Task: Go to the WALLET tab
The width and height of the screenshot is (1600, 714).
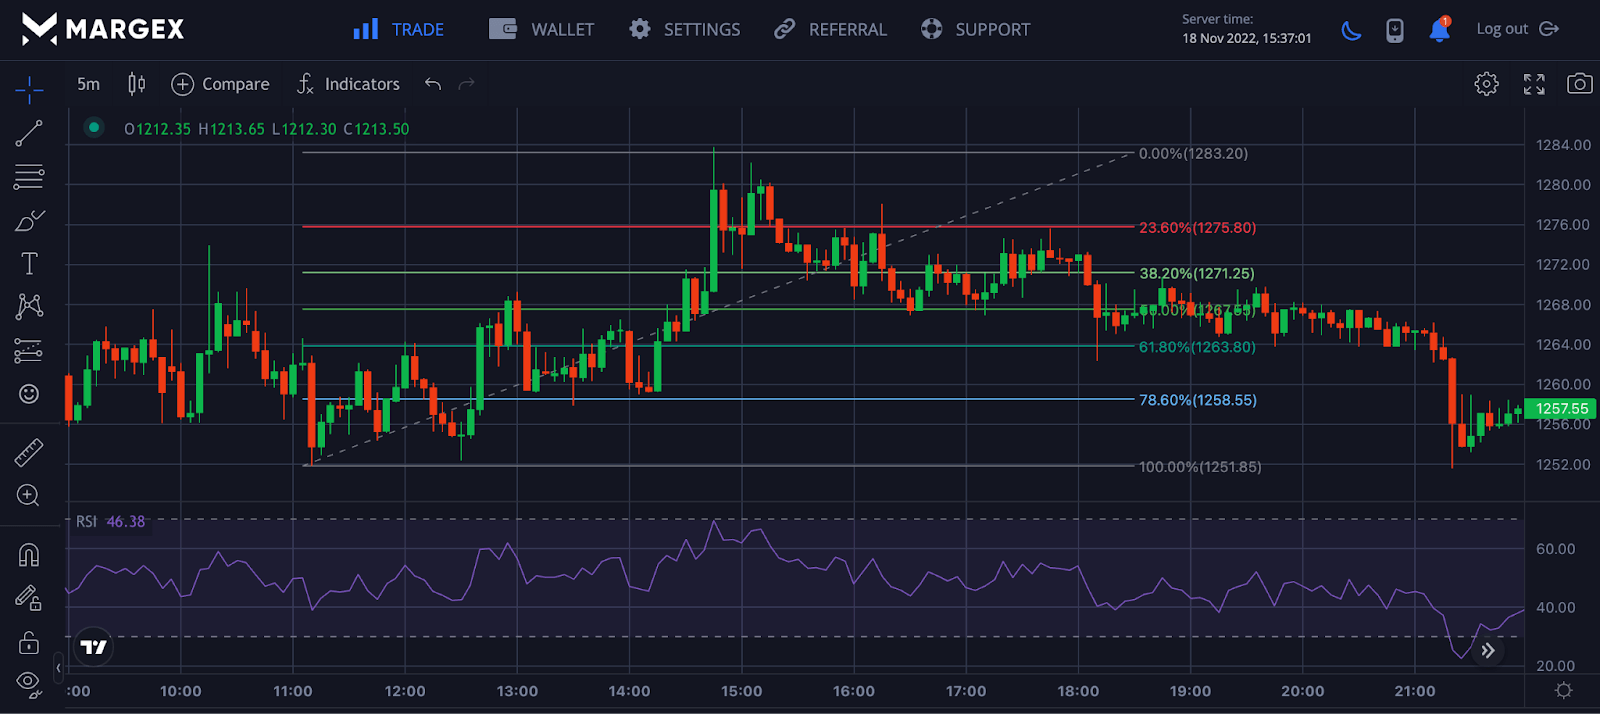Action: point(541,30)
